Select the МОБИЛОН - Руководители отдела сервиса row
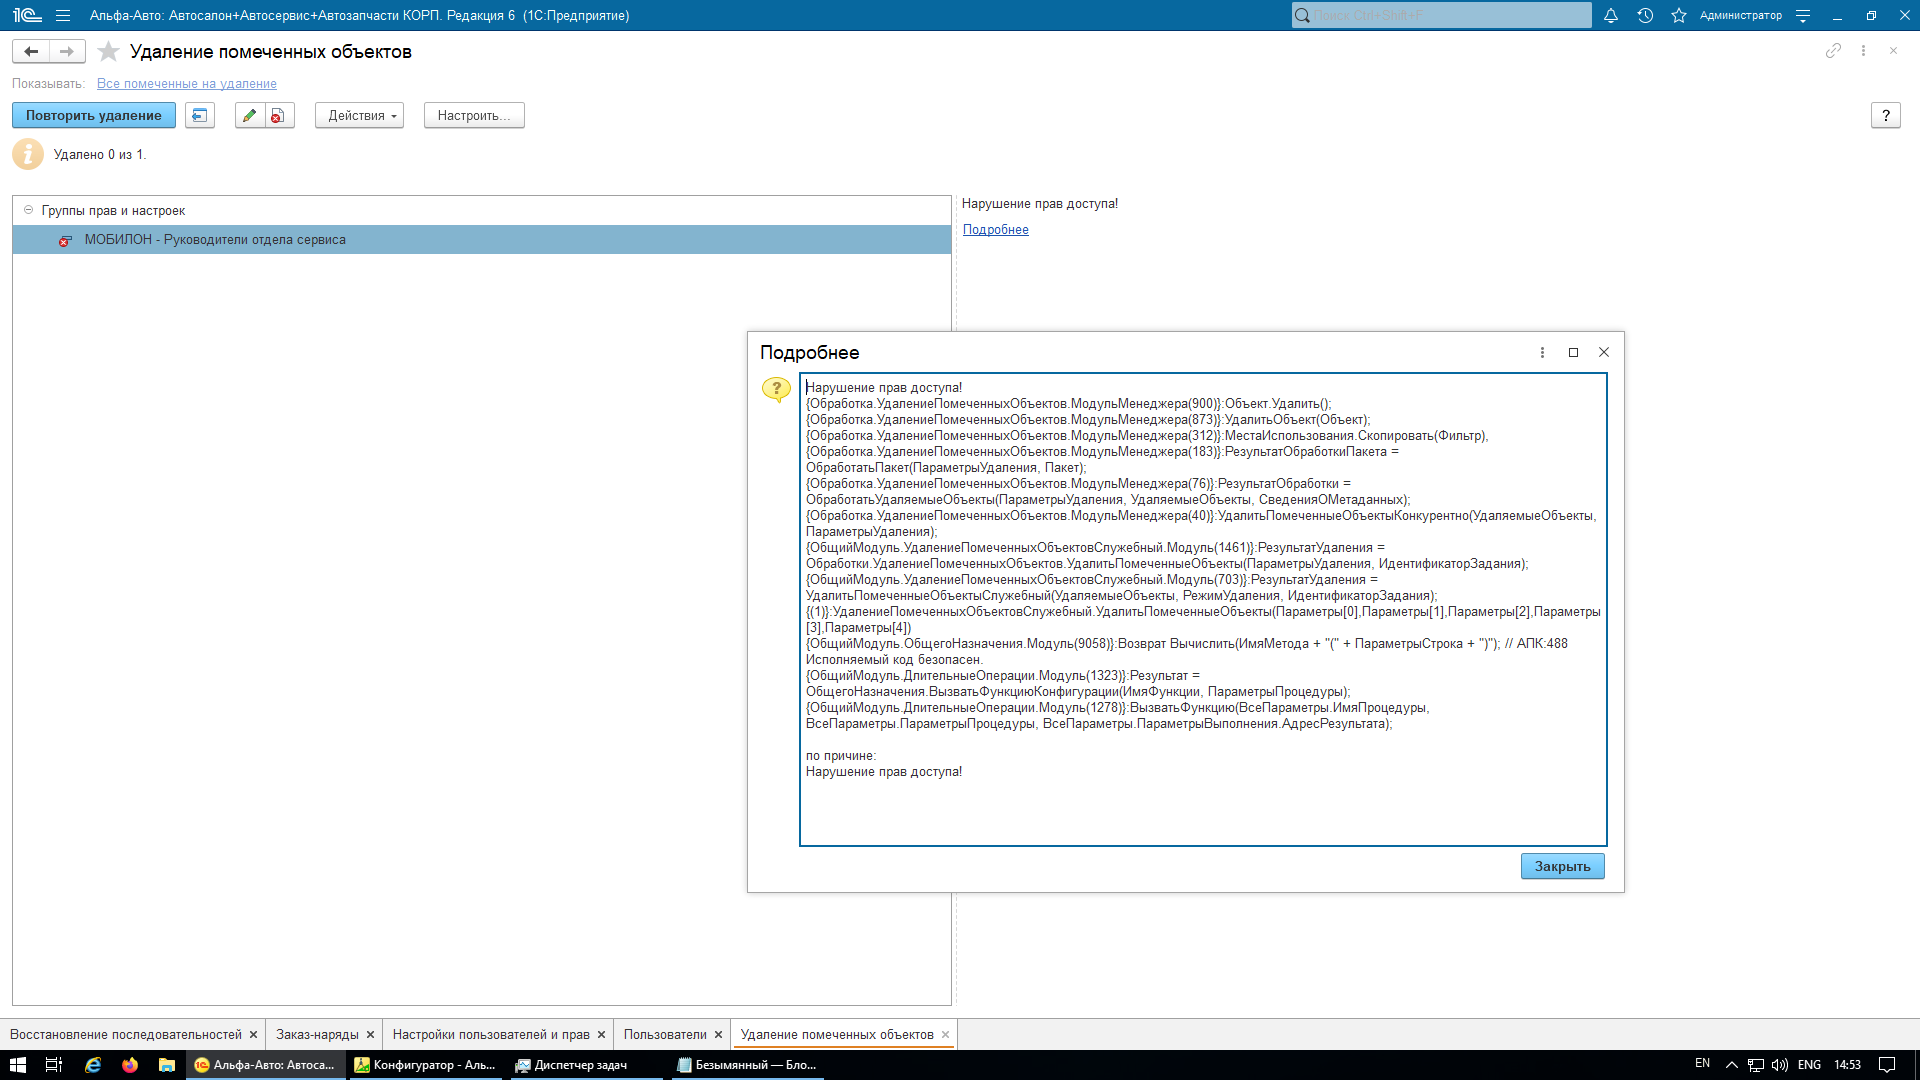This screenshot has height=1080, width=1920. (x=482, y=239)
